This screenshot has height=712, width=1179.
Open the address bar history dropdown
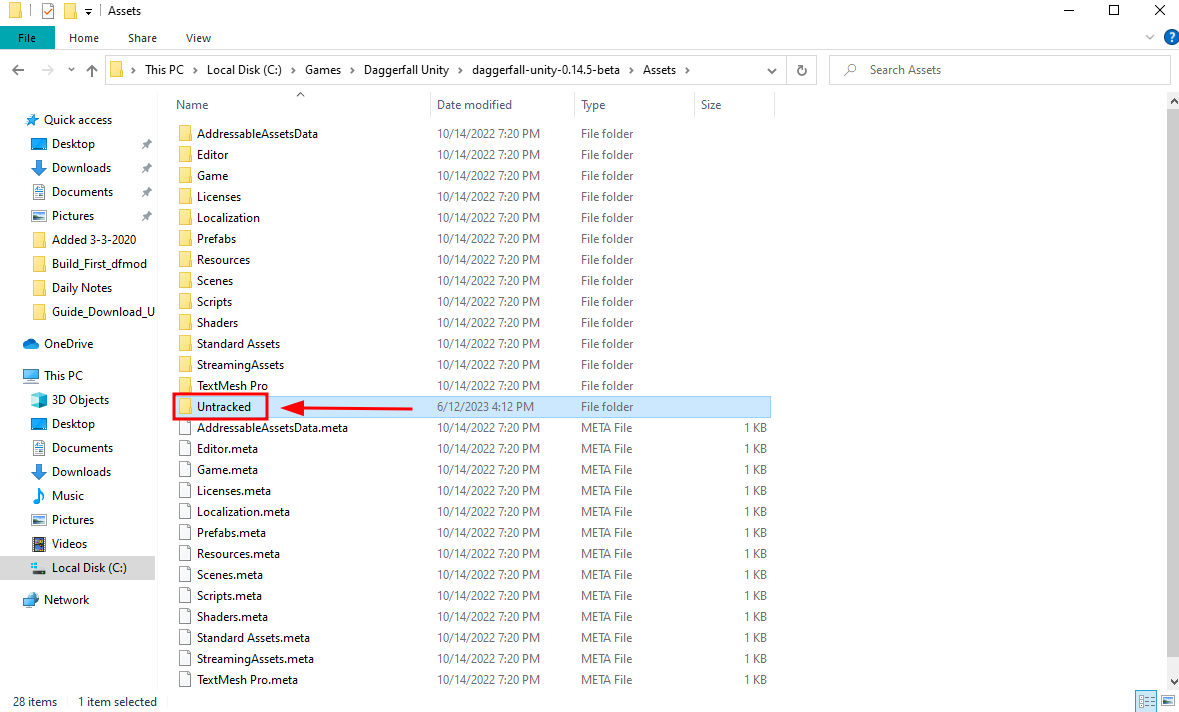point(771,71)
